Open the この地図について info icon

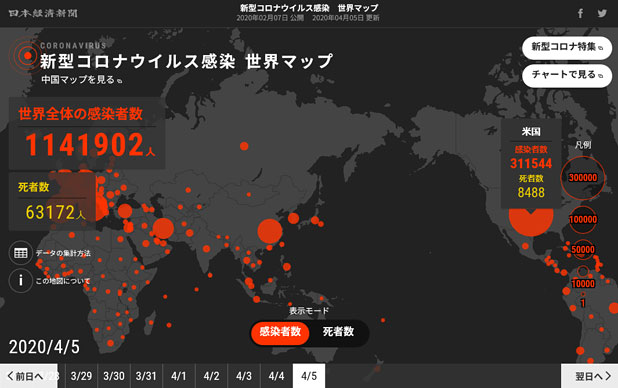[20, 280]
